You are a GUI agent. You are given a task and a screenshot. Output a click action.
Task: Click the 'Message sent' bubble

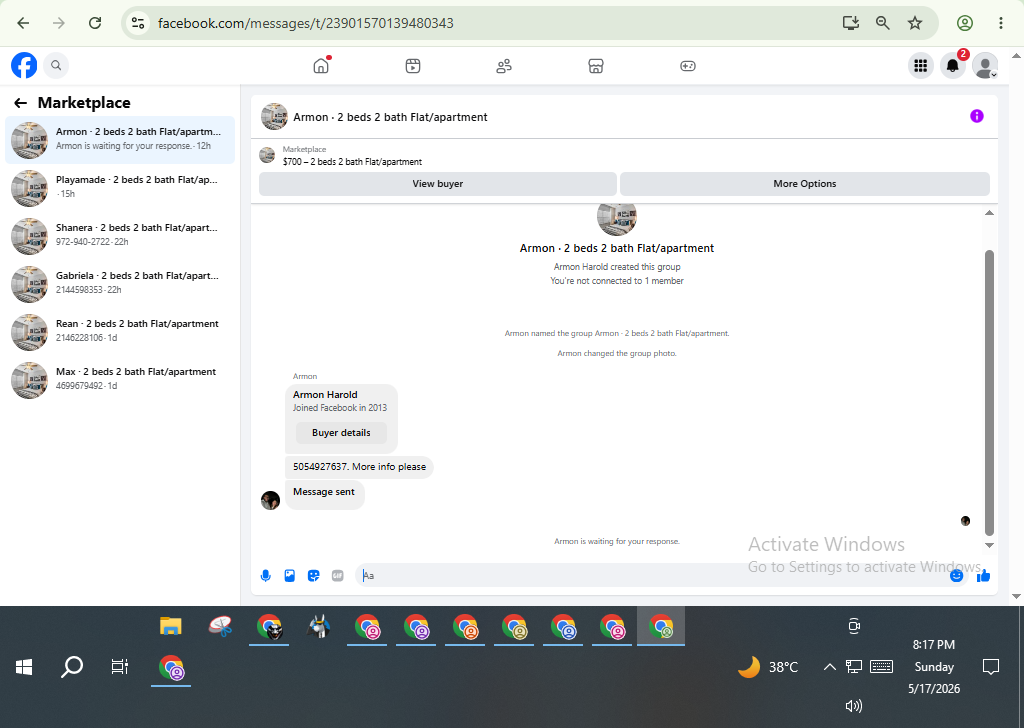point(325,494)
